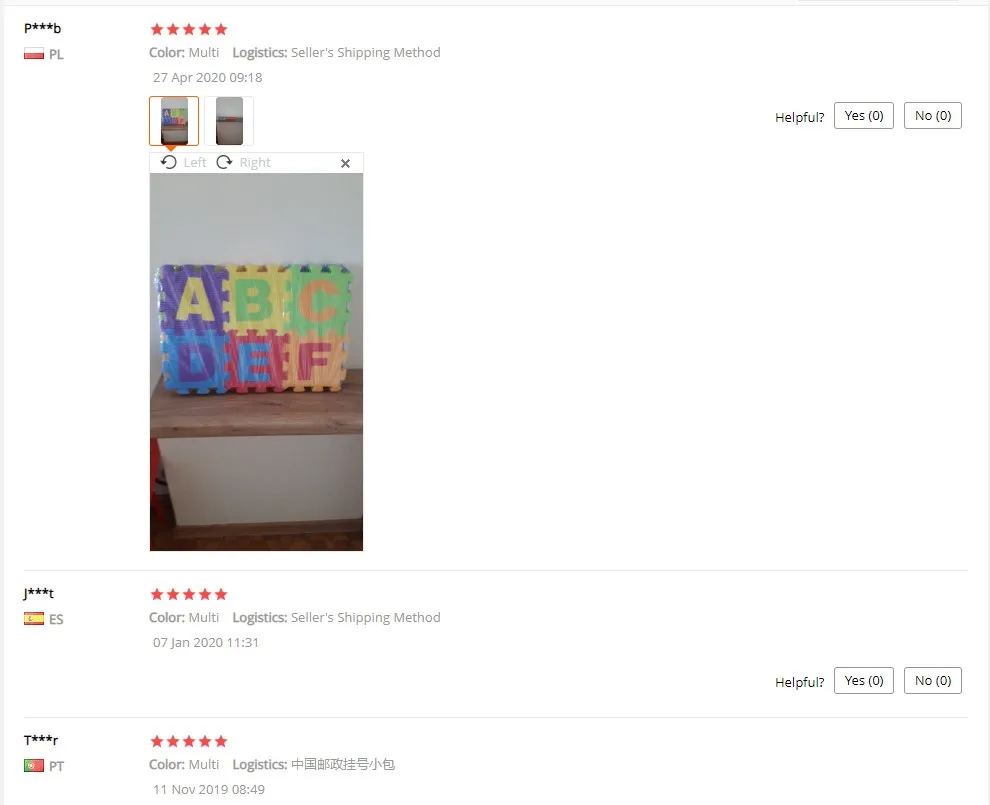Close the enlarged review photo viewer
Viewport: 990px width, 805px height.
(x=345, y=164)
